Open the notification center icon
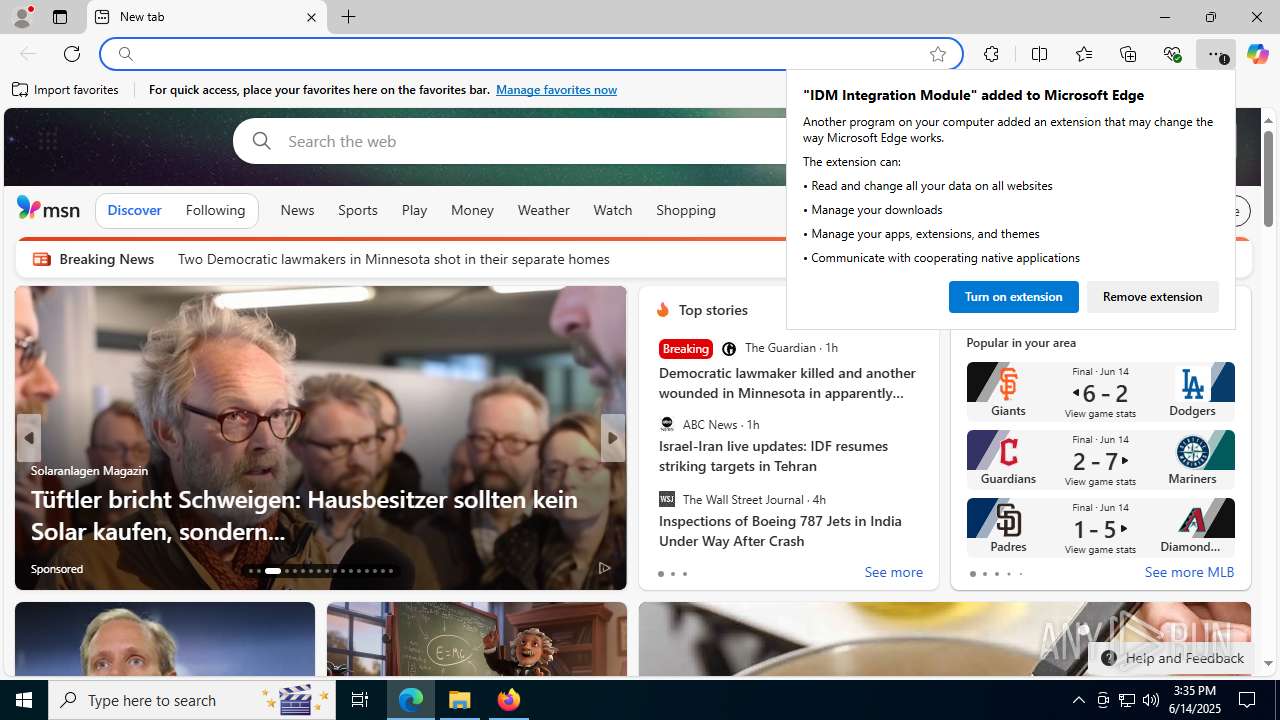This screenshot has height=720, width=1280. coord(1247,700)
